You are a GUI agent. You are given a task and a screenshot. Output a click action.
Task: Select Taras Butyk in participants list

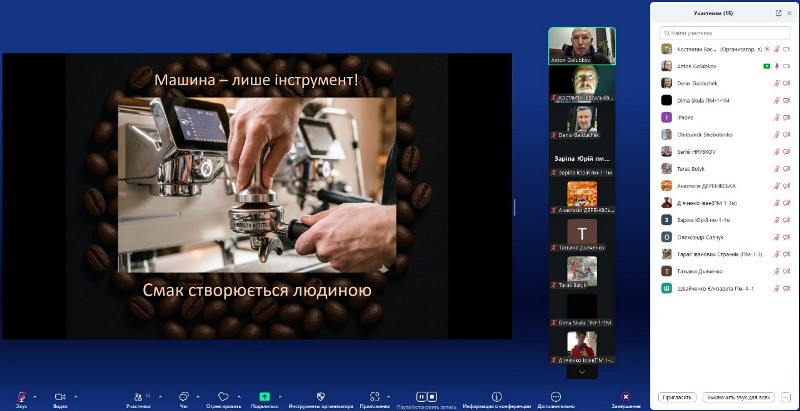point(725,169)
